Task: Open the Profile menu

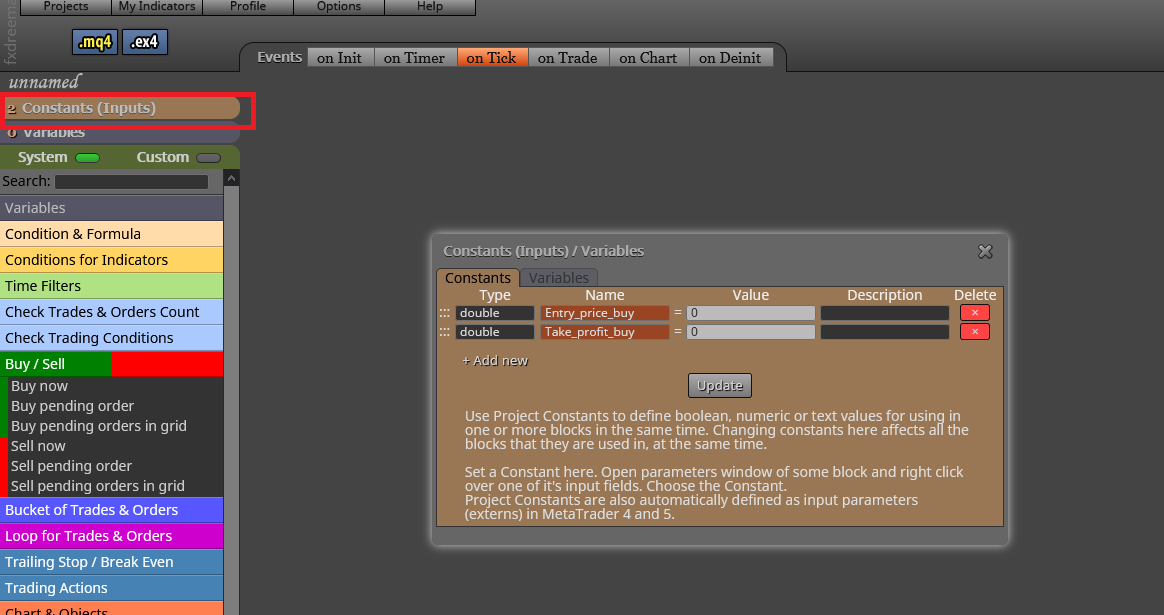Action: [248, 7]
